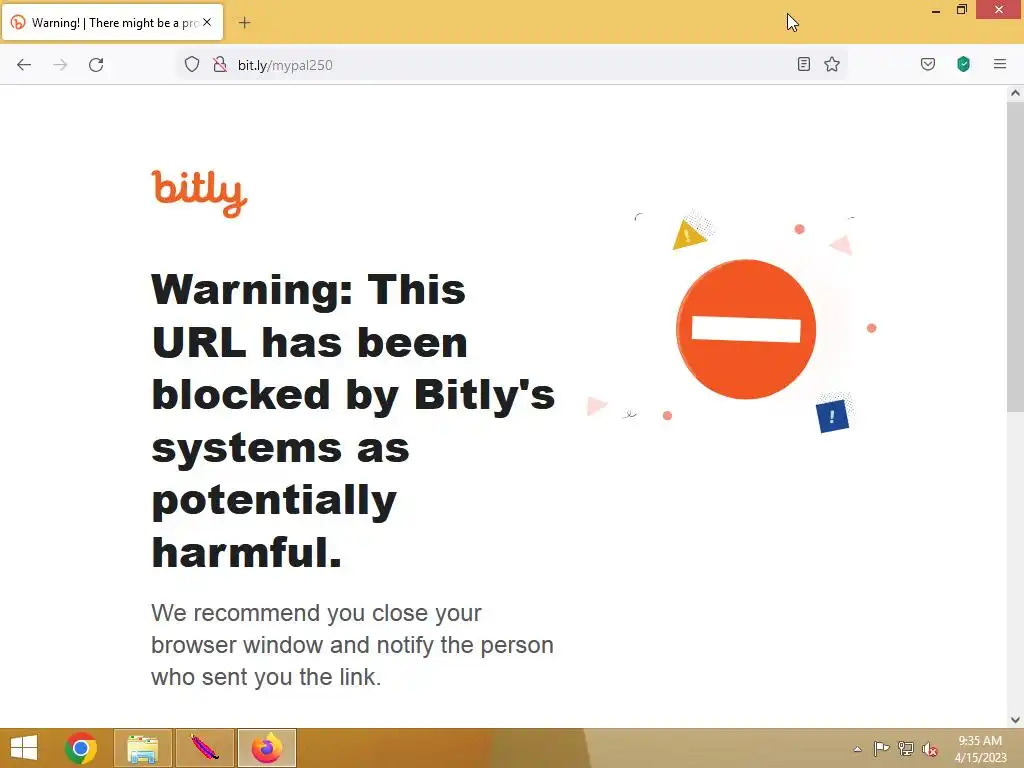Click the muted volume tray icon
The image size is (1024, 768).
(x=929, y=749)
